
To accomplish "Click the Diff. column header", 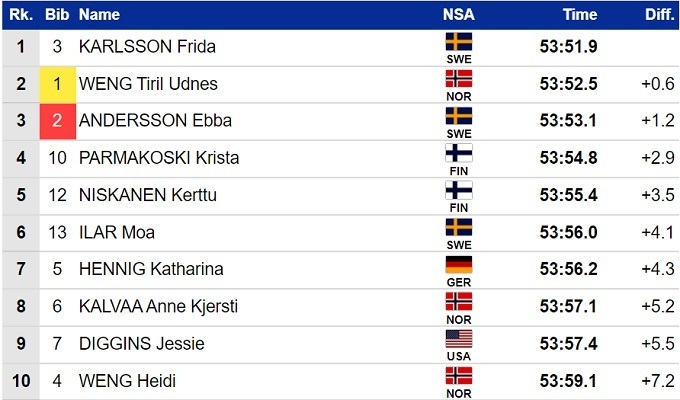I will pyautogui.click(x=658, y=15).
